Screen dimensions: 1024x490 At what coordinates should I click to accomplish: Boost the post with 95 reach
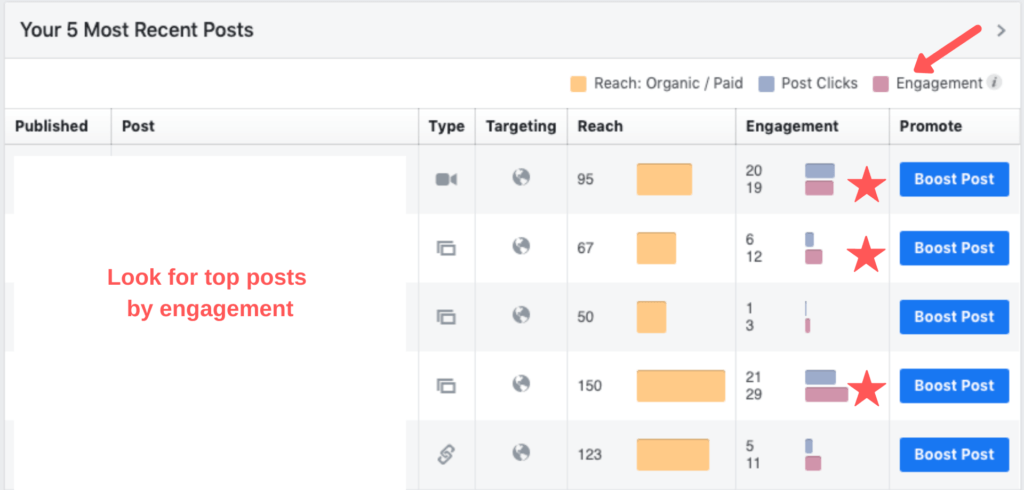954,179
